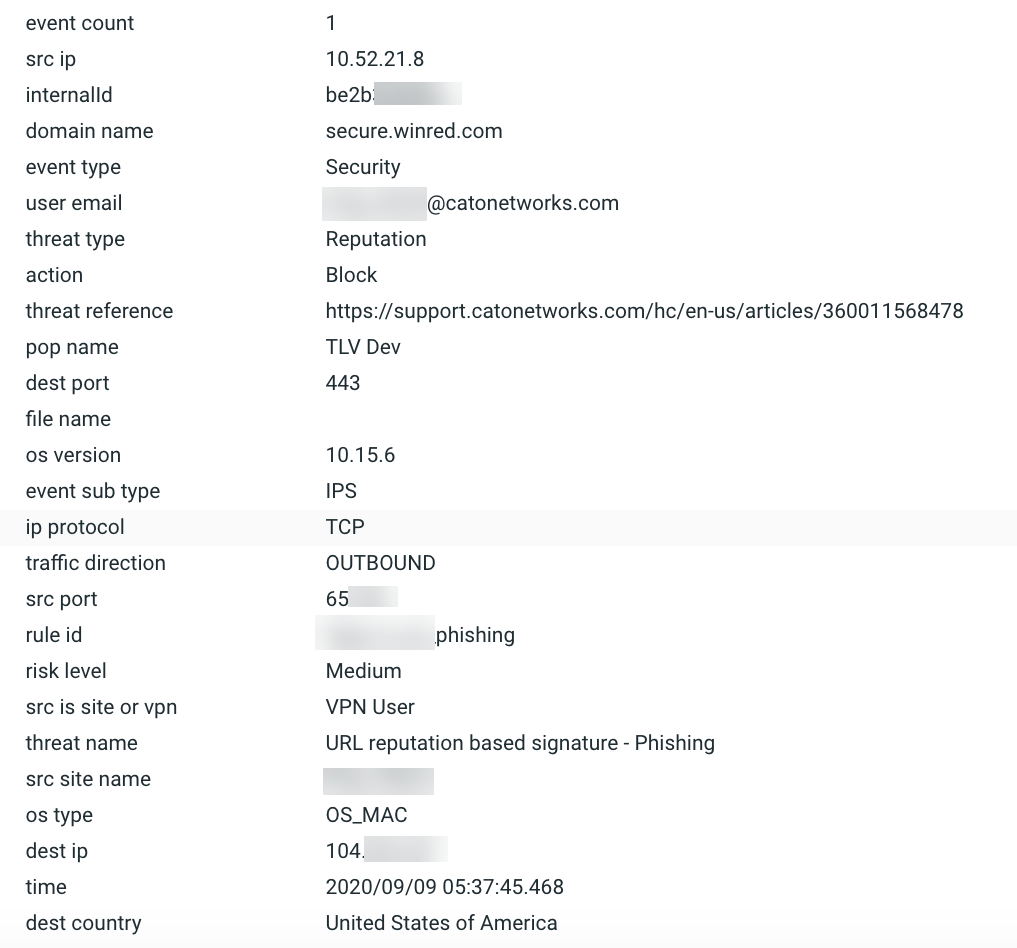This screenshot has height=948, width=1017.
Task: Click the IPS event sub type value
Action: (x=341, y=491)
